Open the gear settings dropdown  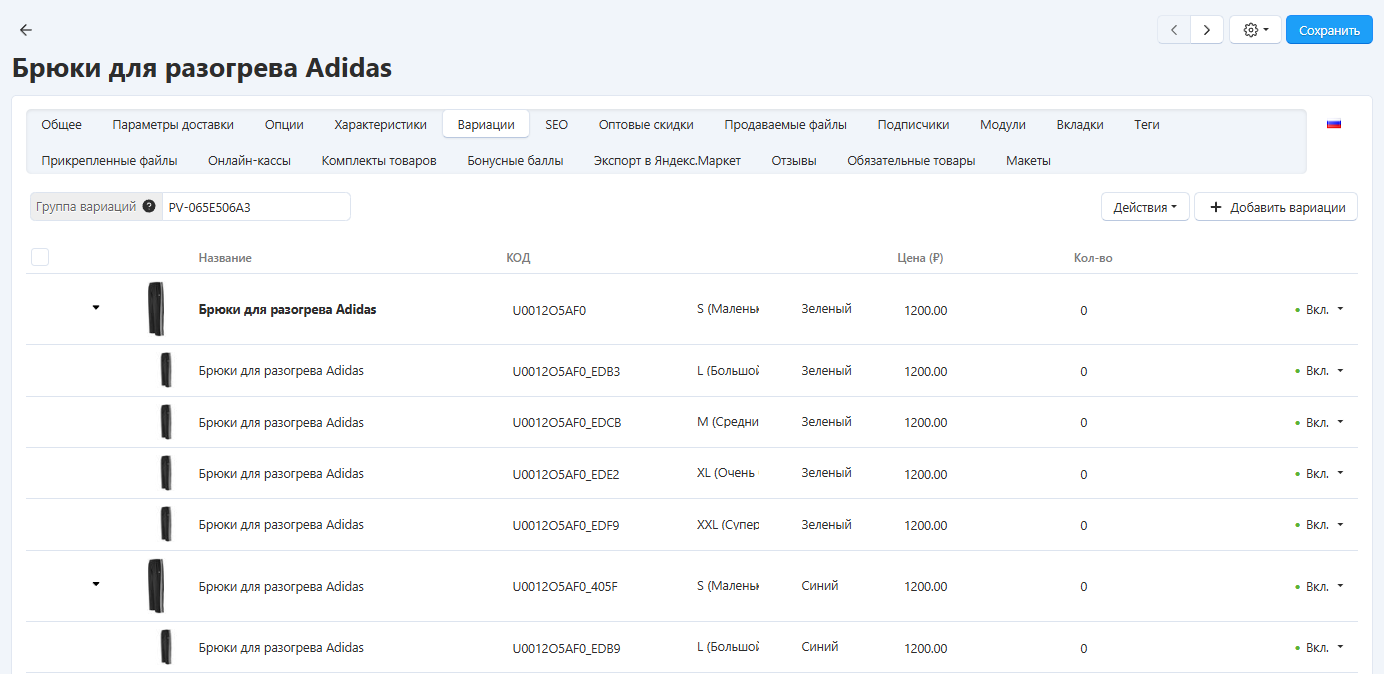point(1255,30)
